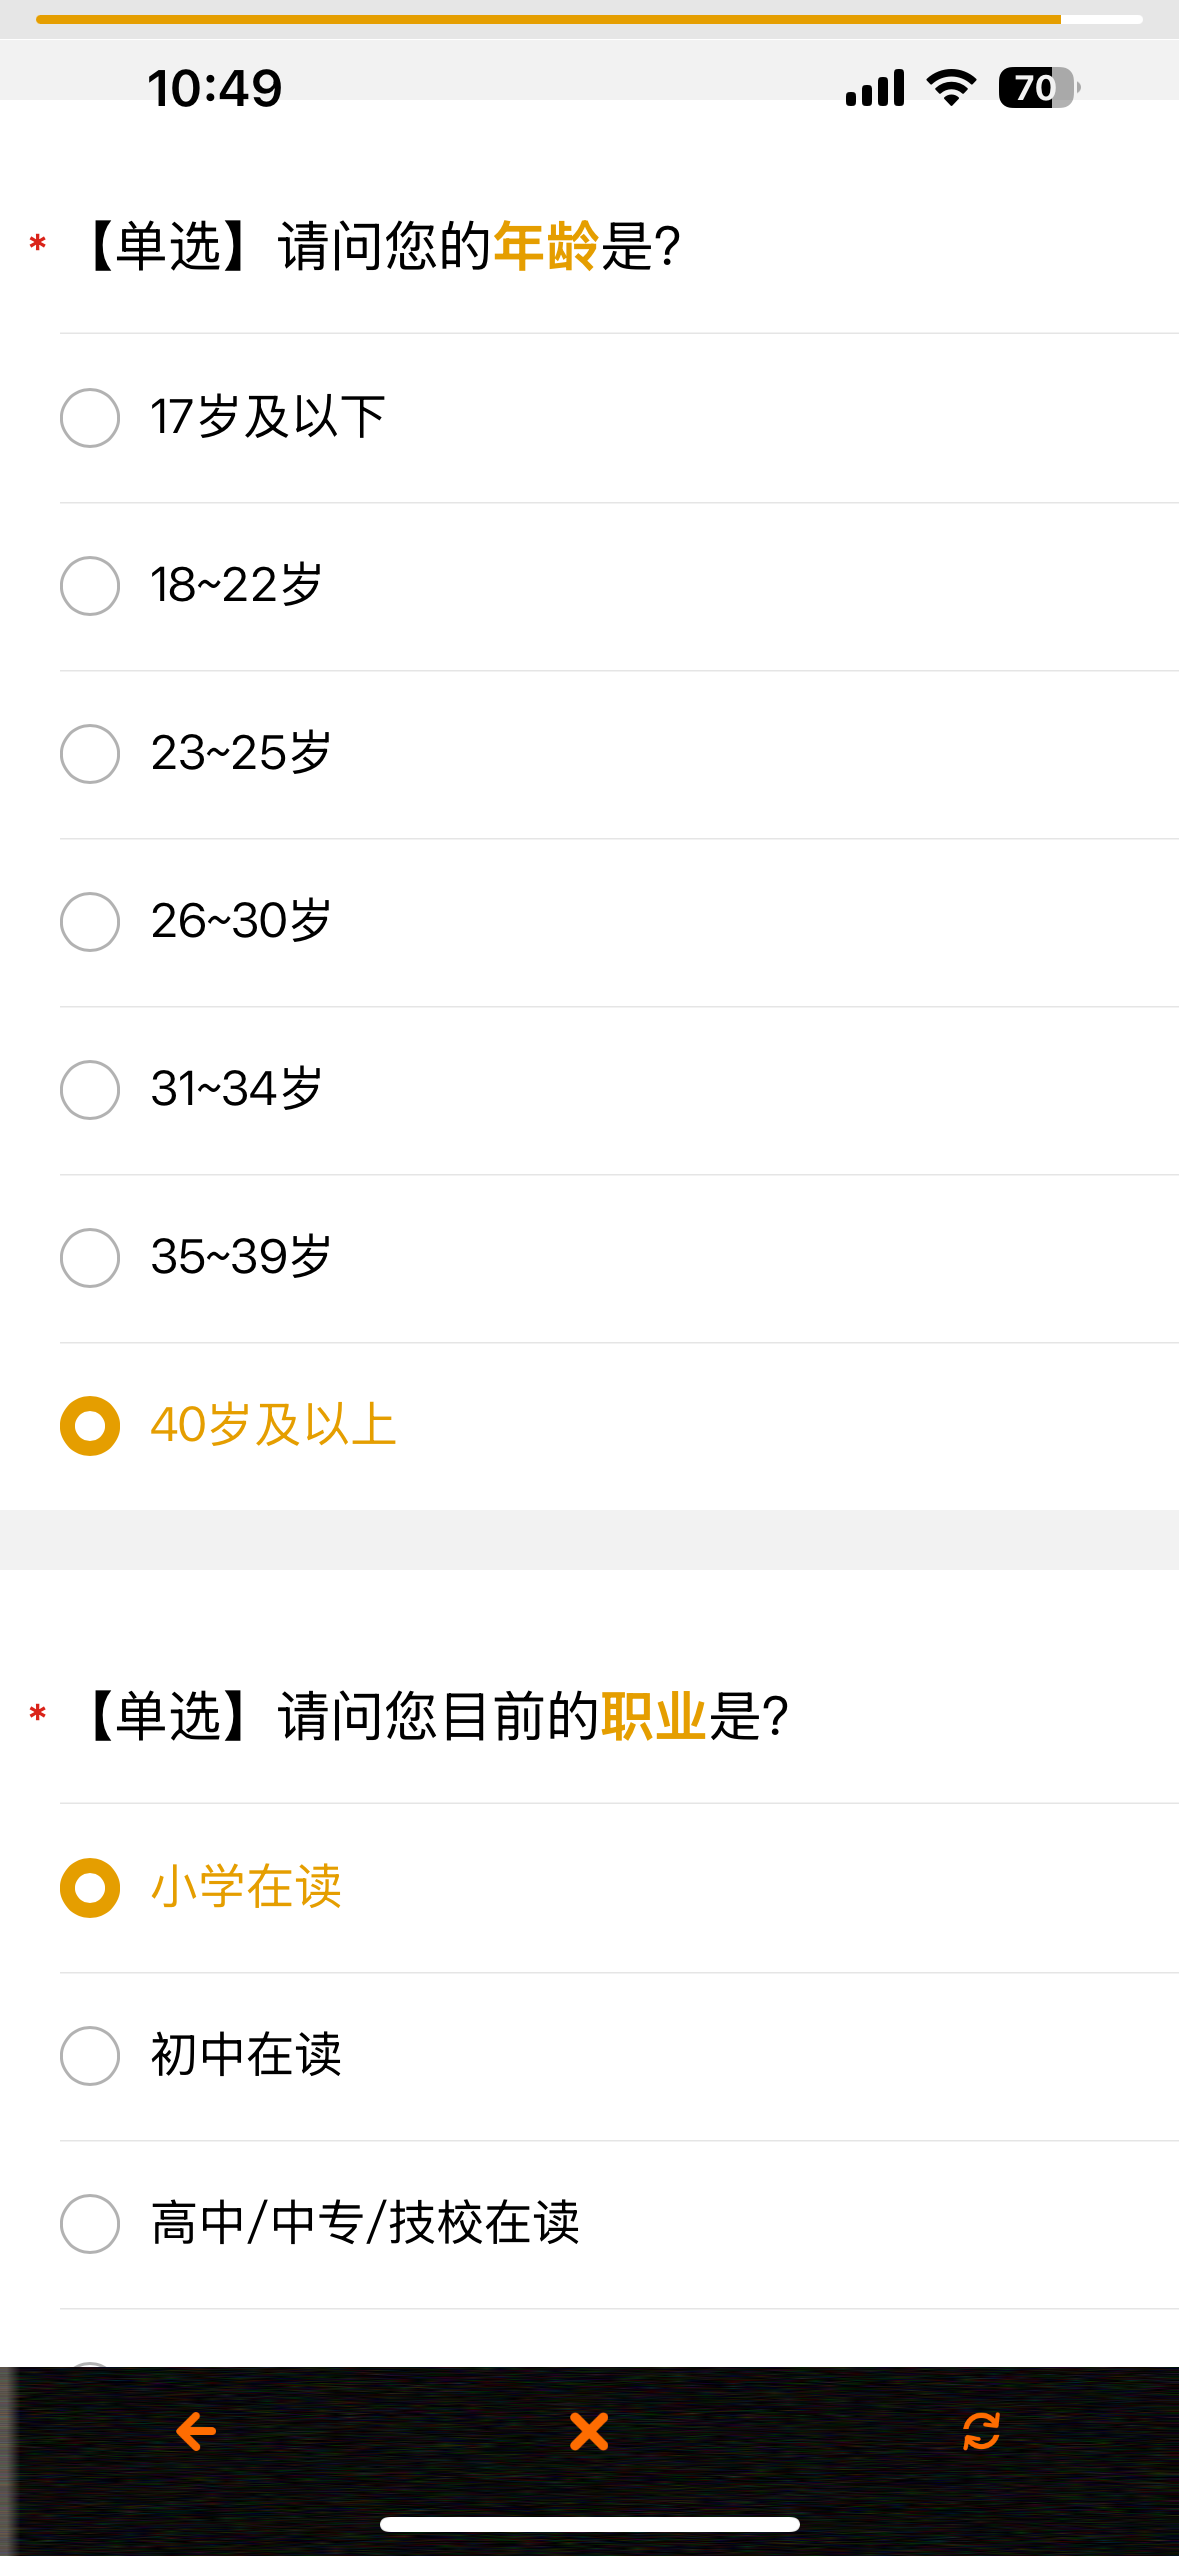1179x2556 pixels.
Task: Tap the home indicator bar at bottom
Action: tap(589, 2524)
